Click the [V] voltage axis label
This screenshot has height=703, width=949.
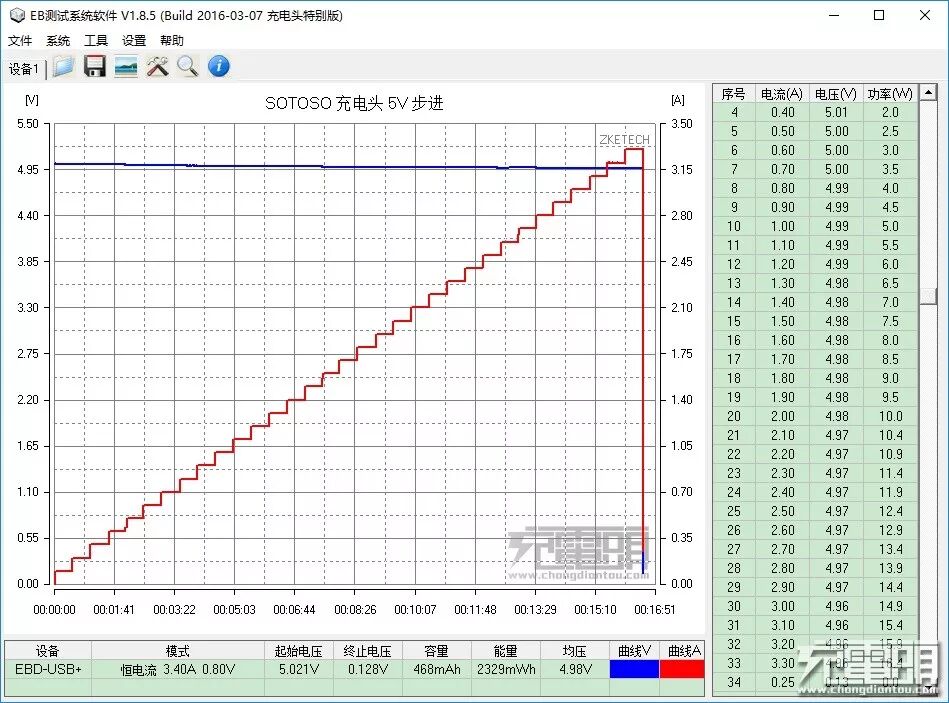coord(31,100)
